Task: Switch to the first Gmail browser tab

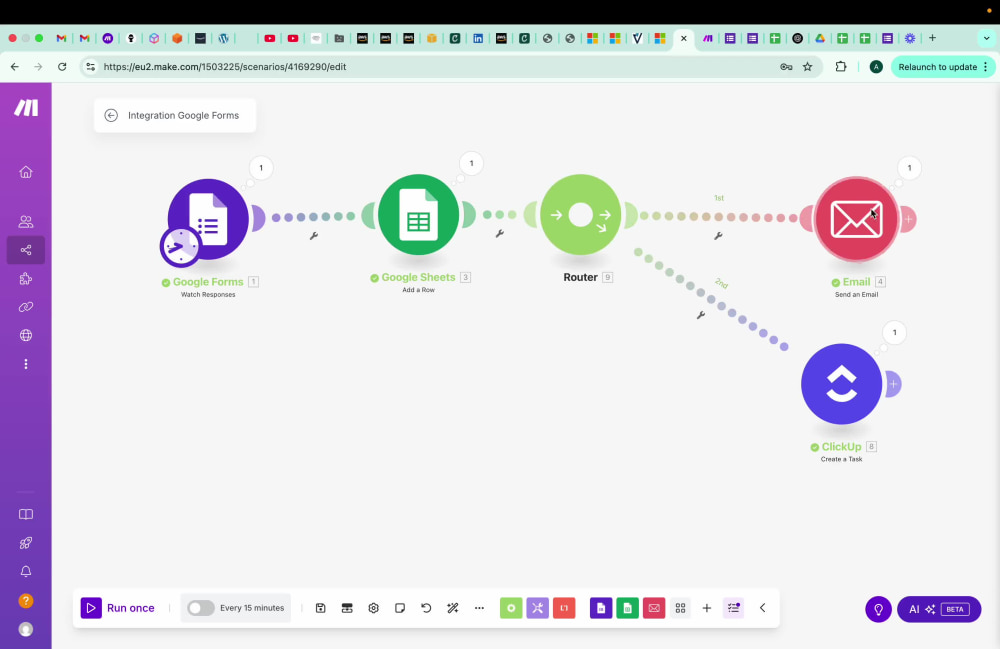Action: coord(61,38)
